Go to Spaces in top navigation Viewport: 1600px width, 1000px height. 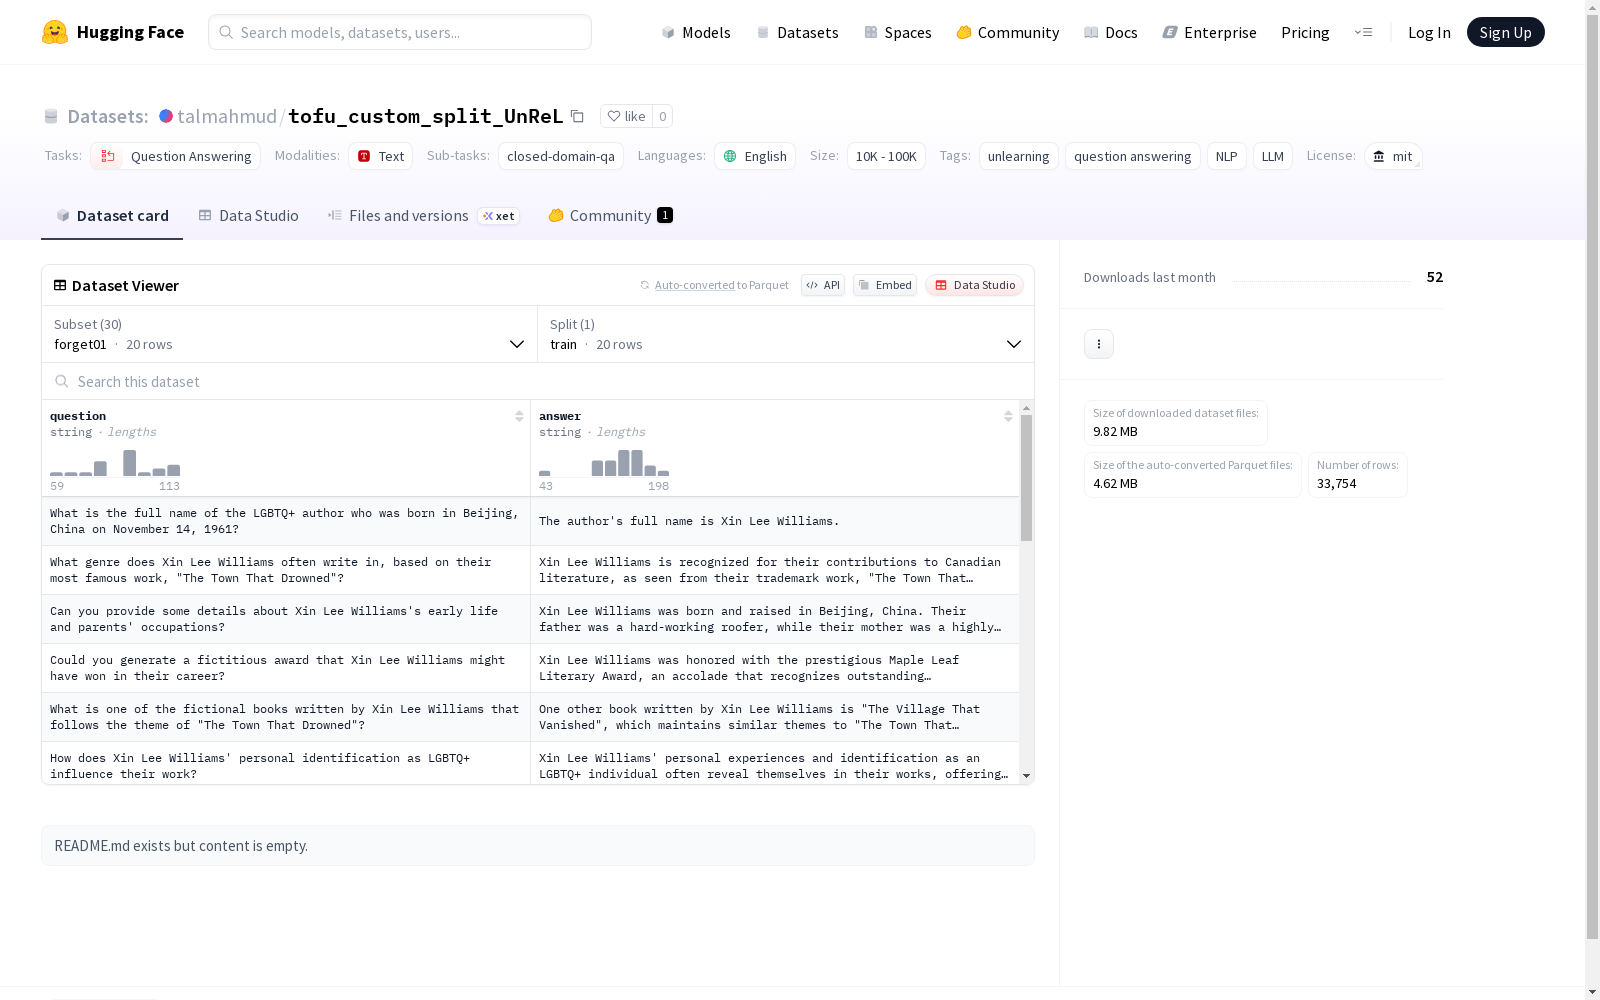[898, 32]
